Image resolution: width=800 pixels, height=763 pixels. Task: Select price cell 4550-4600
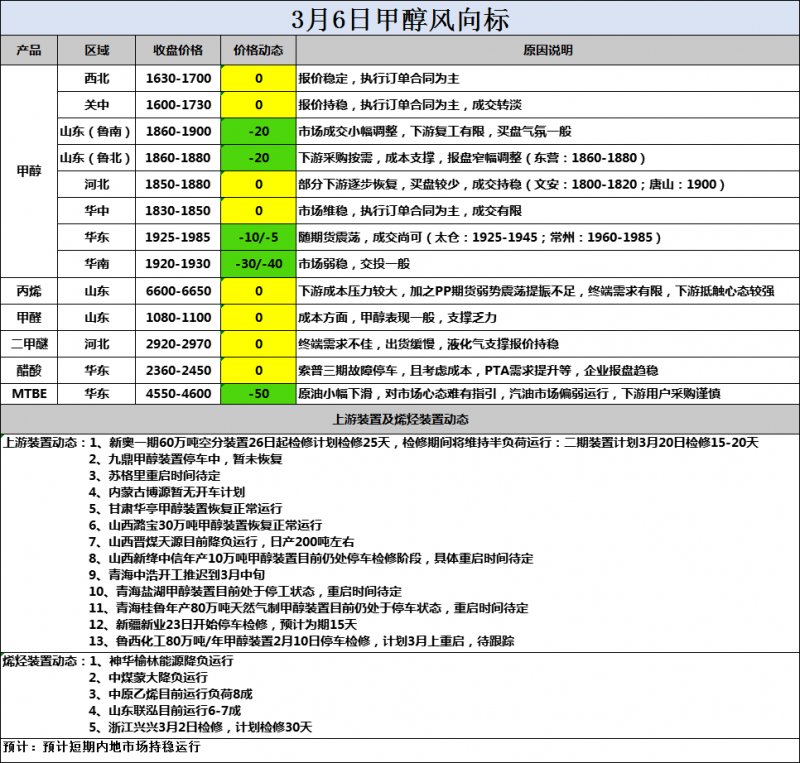[x=178, y=394]
